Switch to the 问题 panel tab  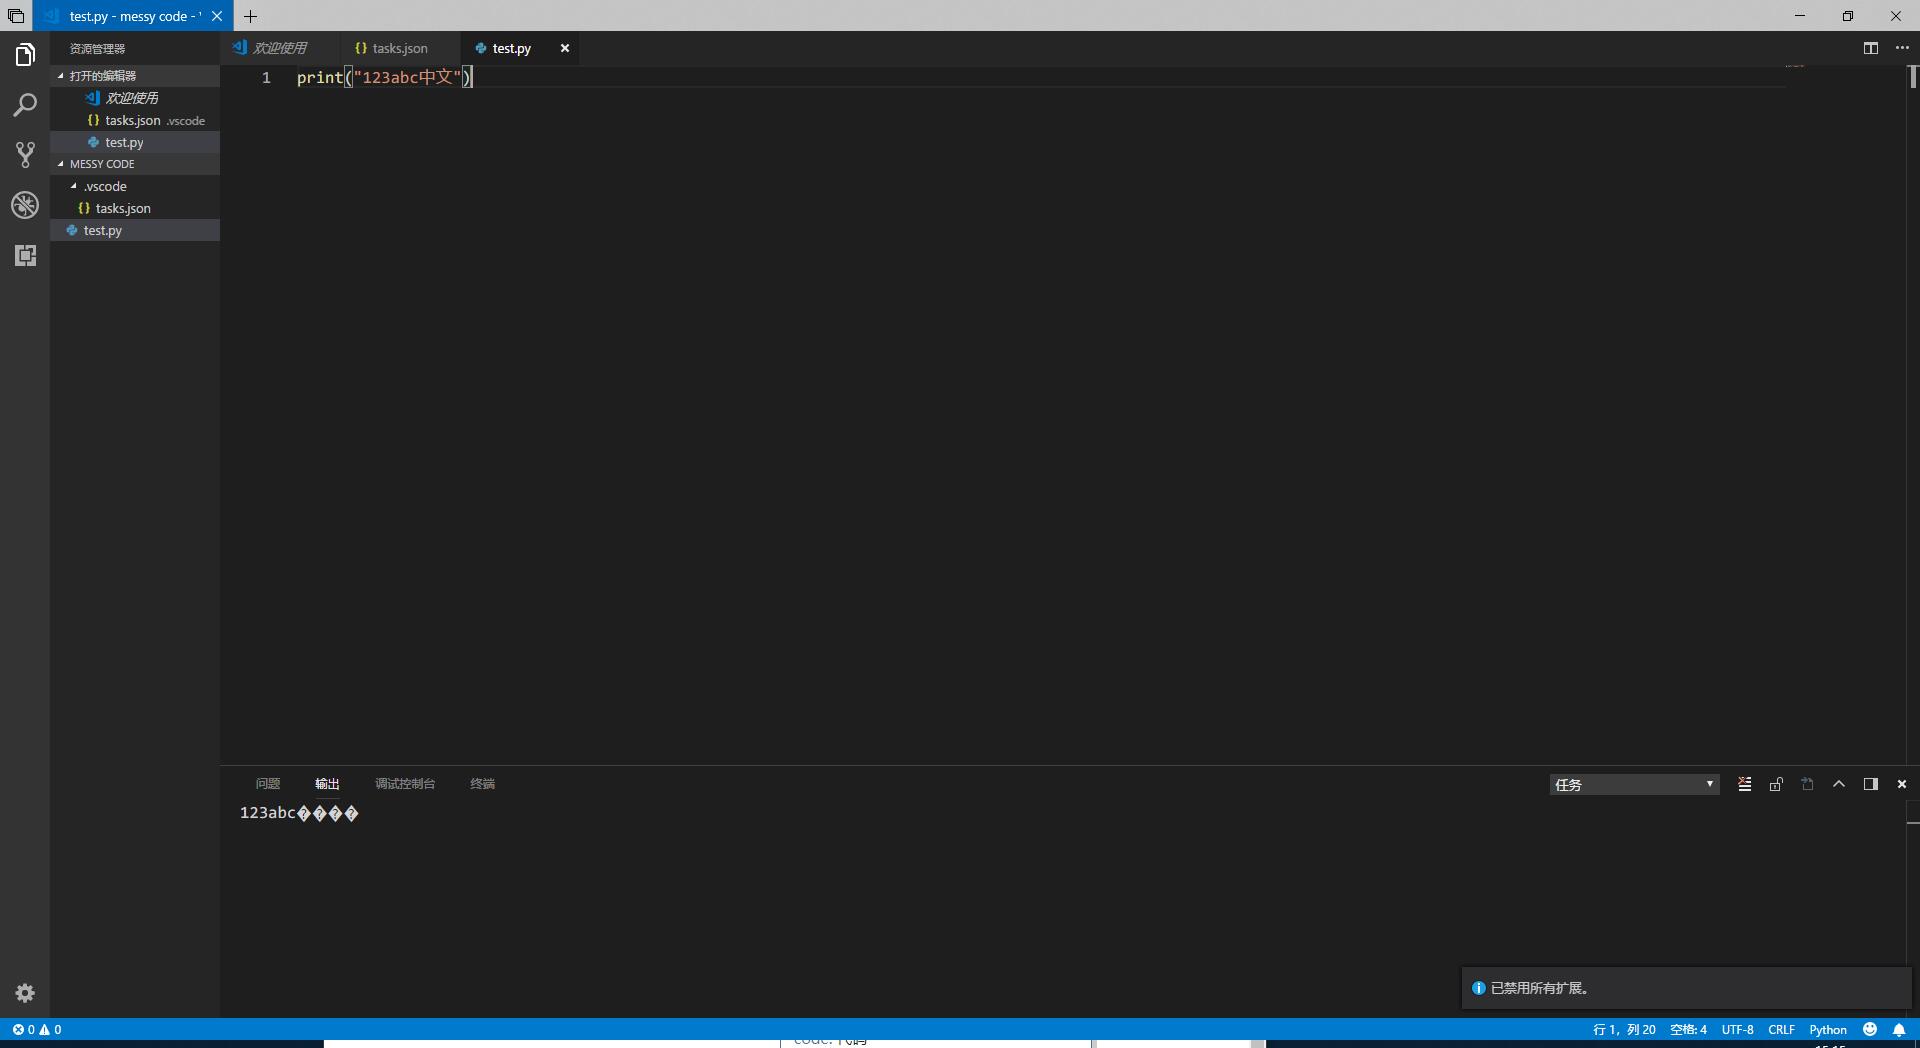pos(268,784)
